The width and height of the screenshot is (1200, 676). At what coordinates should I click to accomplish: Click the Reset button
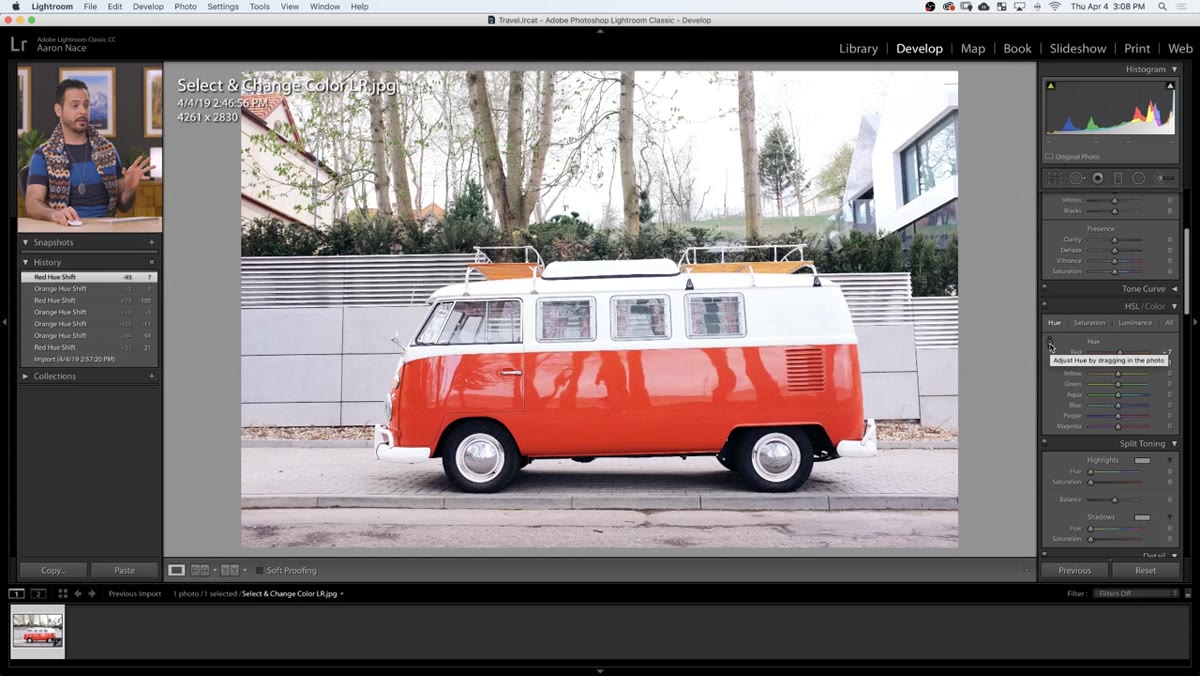[1145, 570]
